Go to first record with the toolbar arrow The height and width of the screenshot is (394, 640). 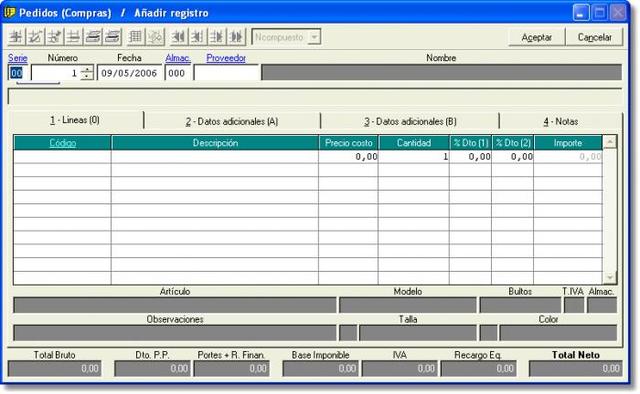178,37
